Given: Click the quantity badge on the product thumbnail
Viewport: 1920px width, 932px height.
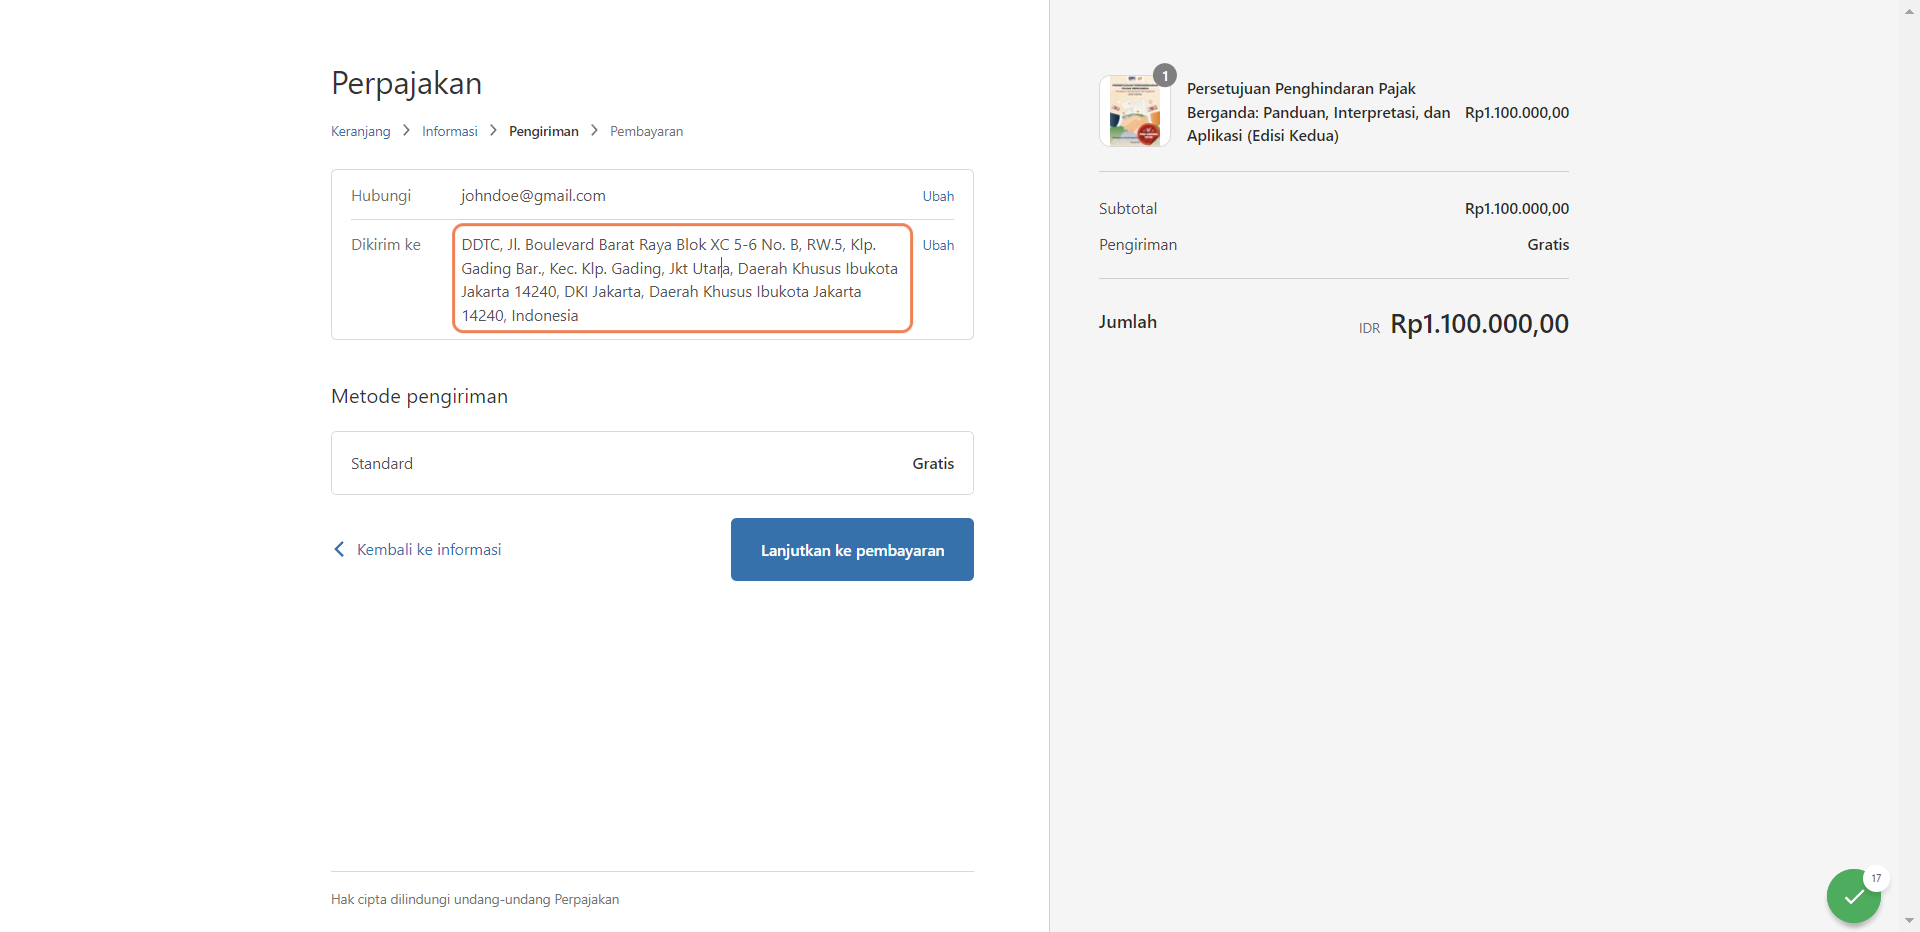Looking at the screenshot, I should click(x=1165, y=76).
